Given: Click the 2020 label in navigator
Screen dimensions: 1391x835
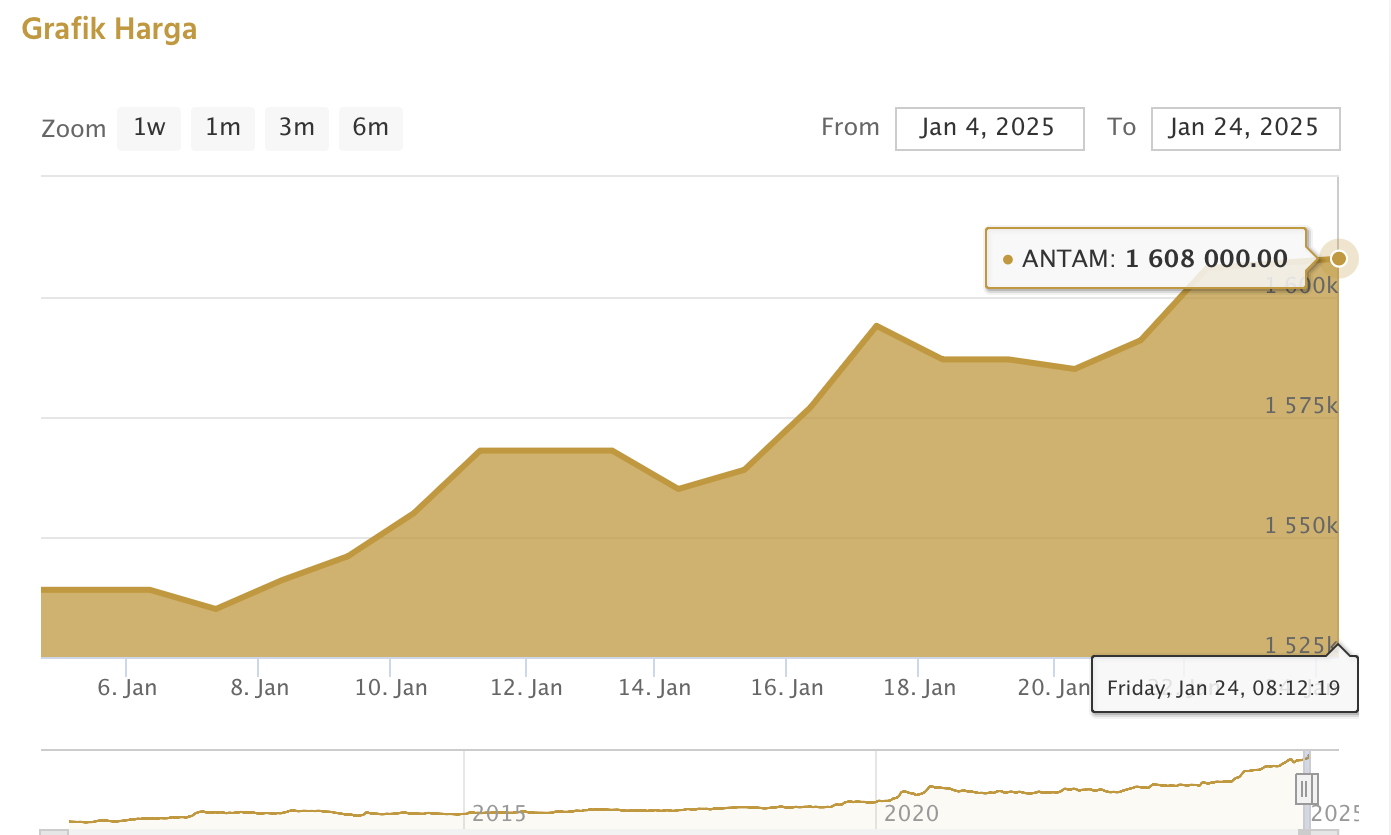Looking at the screenshot, I should 911,812.
